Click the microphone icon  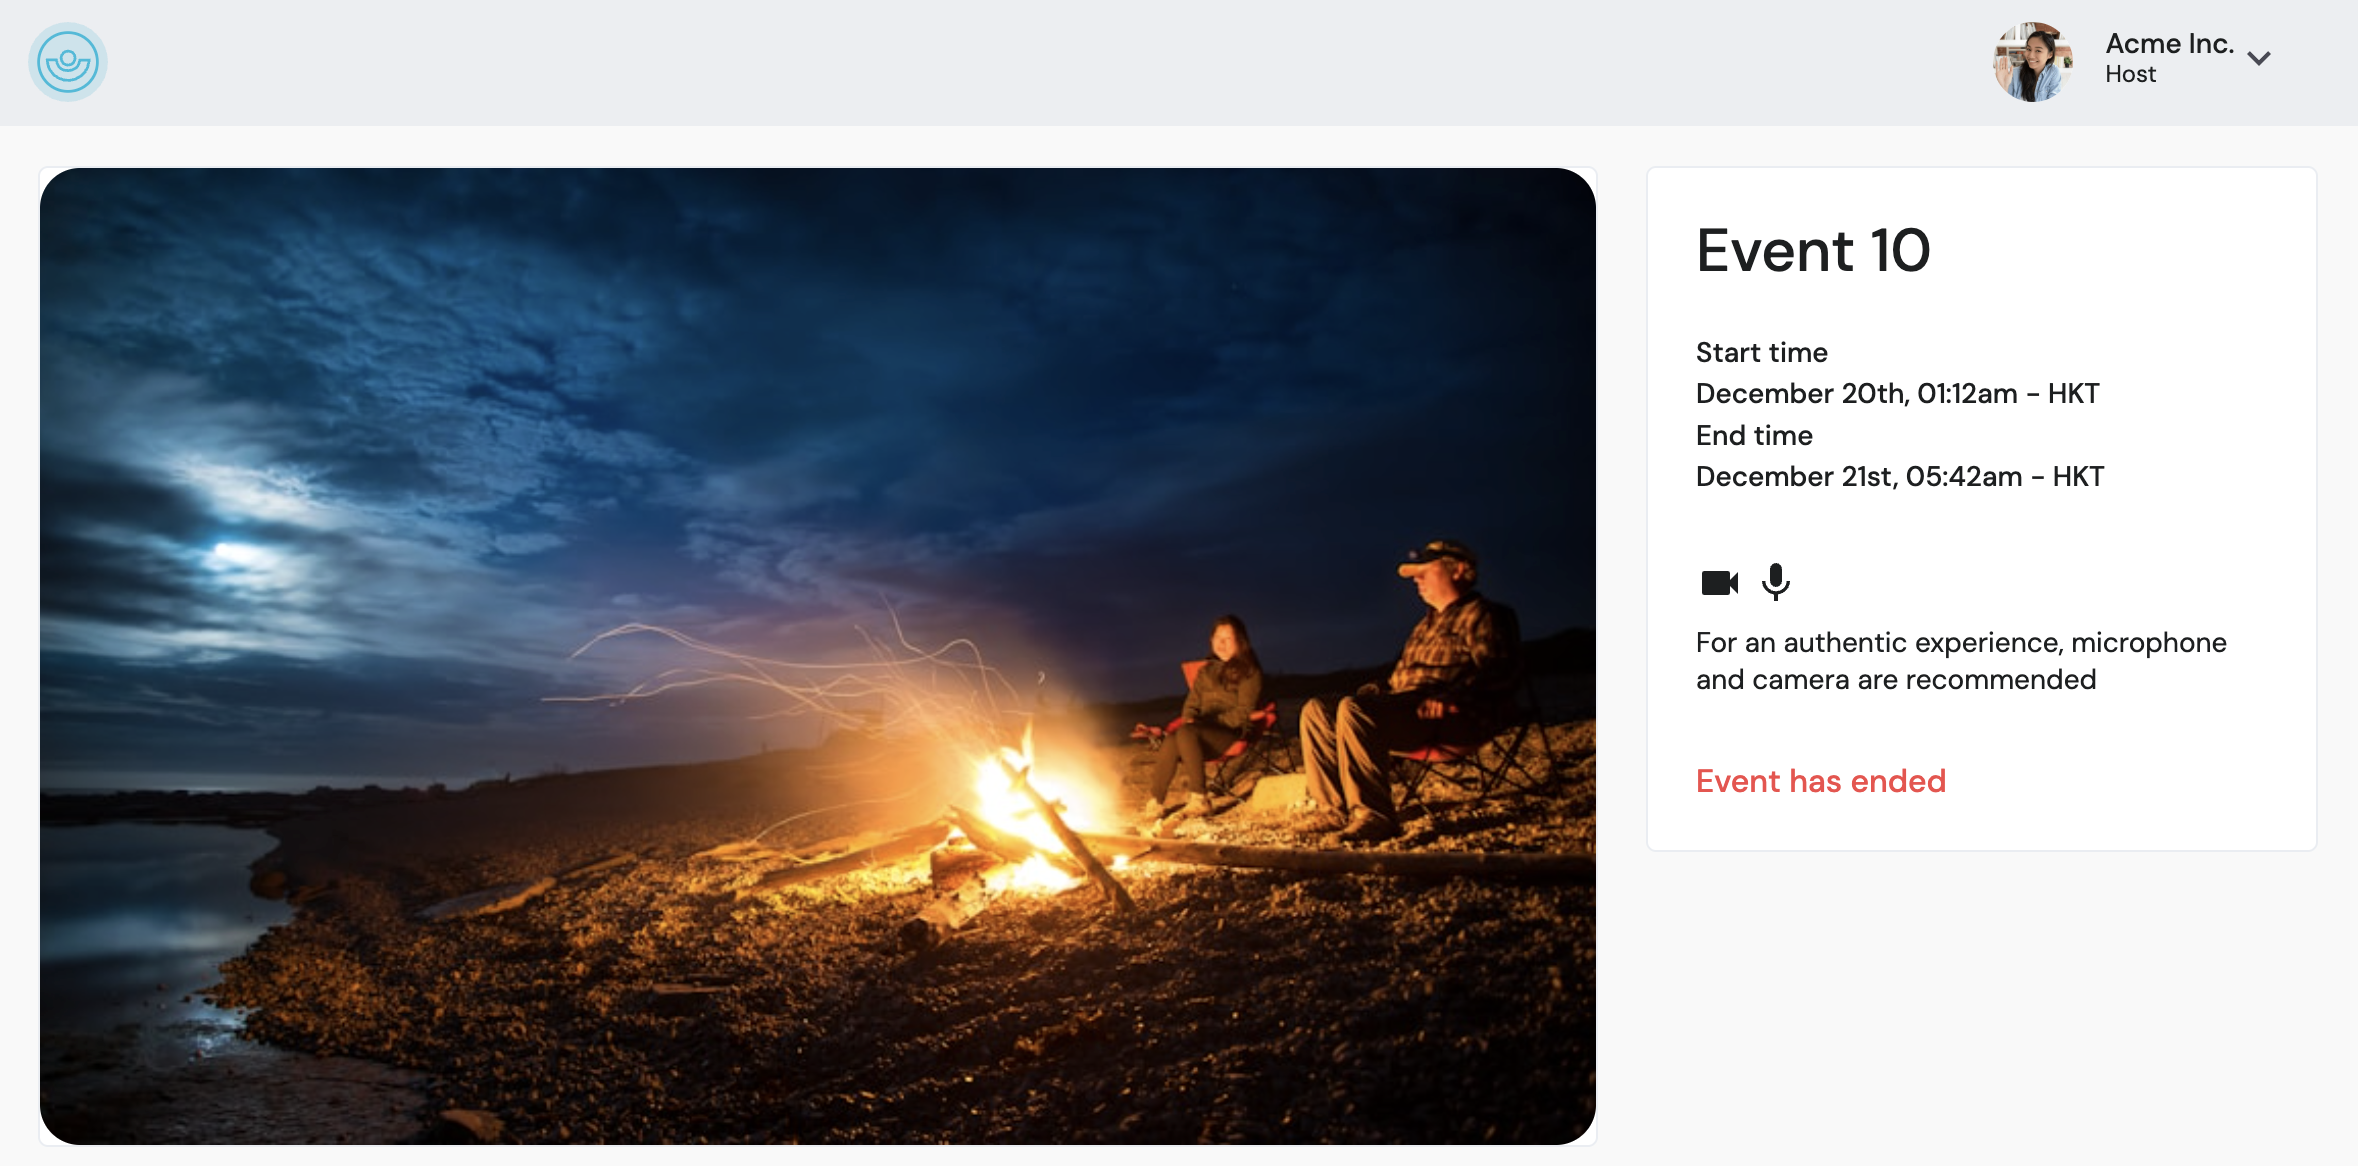point(1776,581)
